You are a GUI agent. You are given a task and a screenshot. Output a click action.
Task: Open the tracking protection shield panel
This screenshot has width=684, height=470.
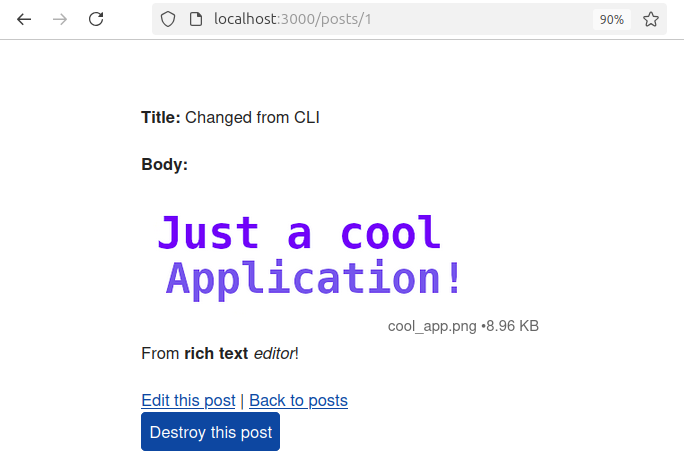pos(168,19)
